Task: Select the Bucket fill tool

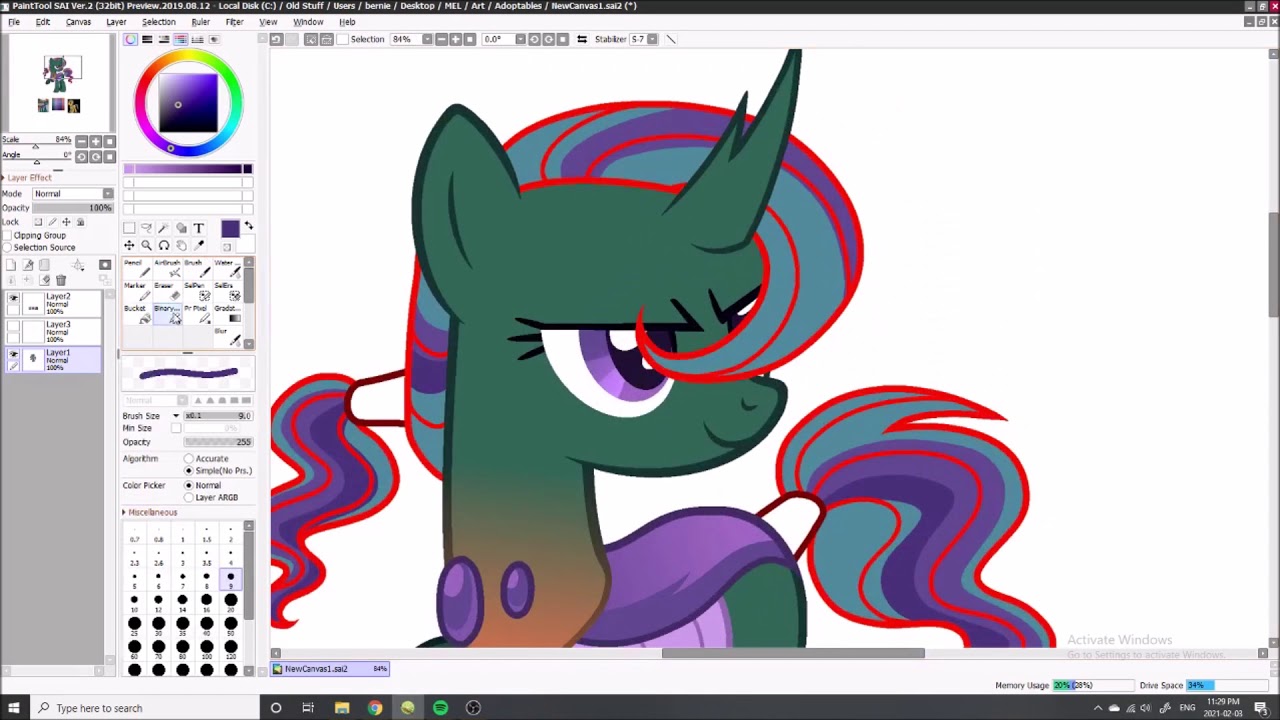Action: pos(137,314)
